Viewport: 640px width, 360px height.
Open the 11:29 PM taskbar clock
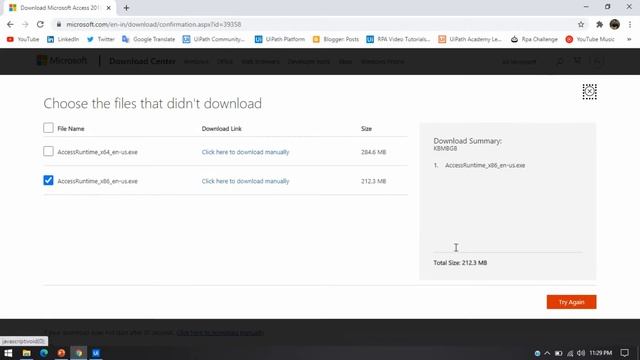tap(600, 353)
